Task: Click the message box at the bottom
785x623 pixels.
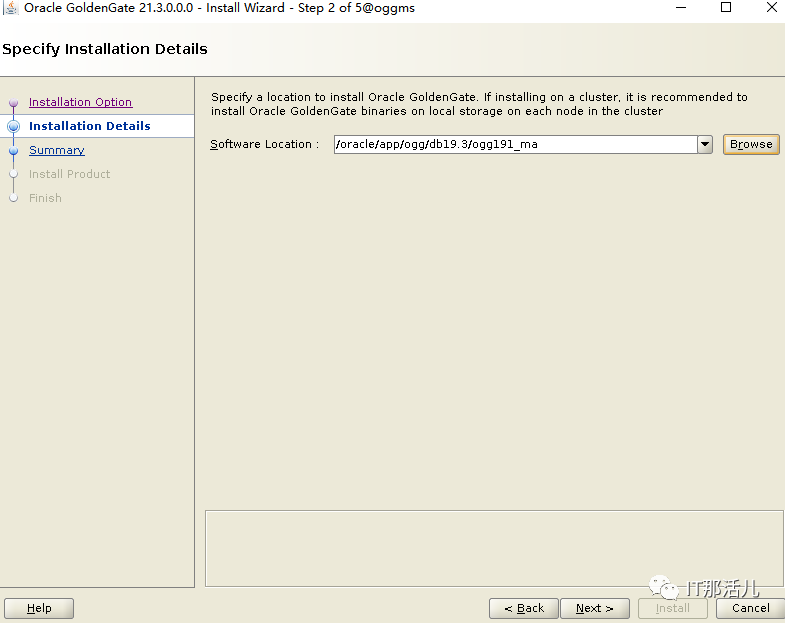Action: [494, 548]
